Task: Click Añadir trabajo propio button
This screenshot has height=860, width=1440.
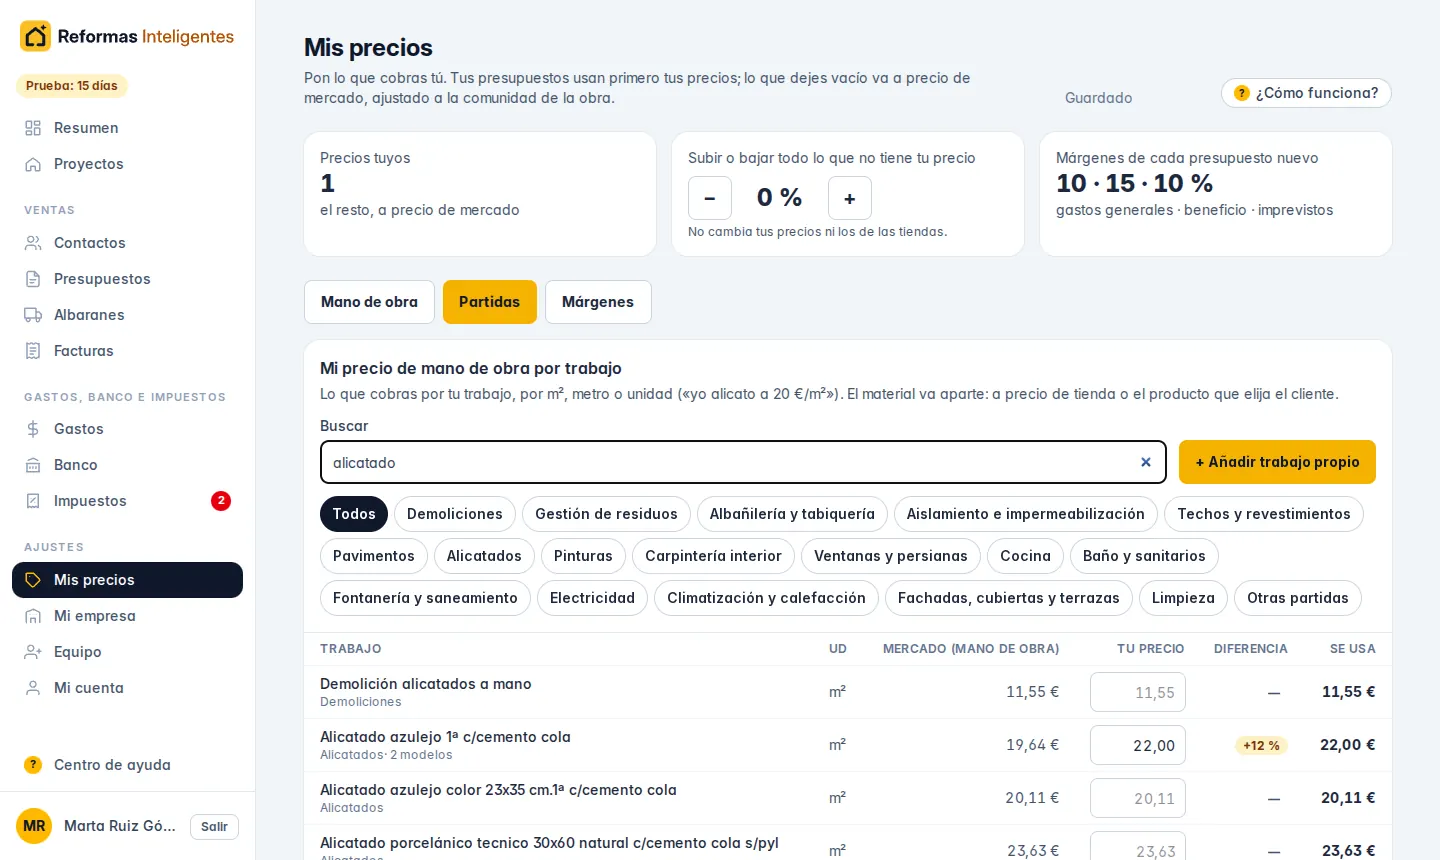Action: [1277, 462]
